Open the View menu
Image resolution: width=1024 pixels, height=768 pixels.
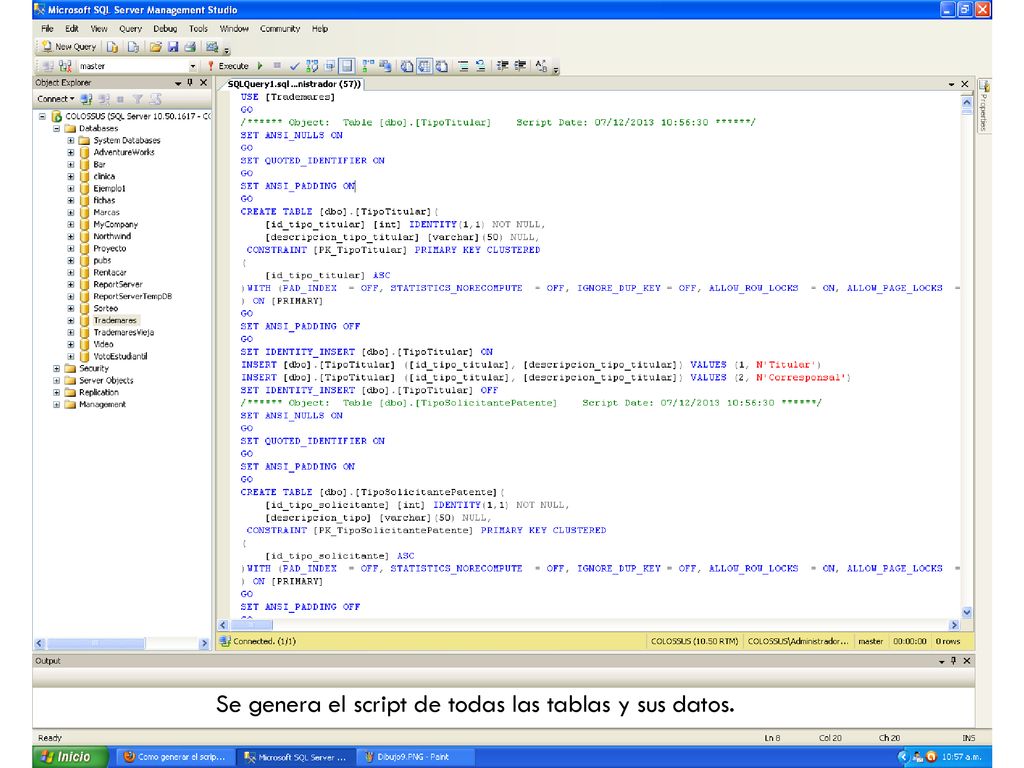pos(99,29)
